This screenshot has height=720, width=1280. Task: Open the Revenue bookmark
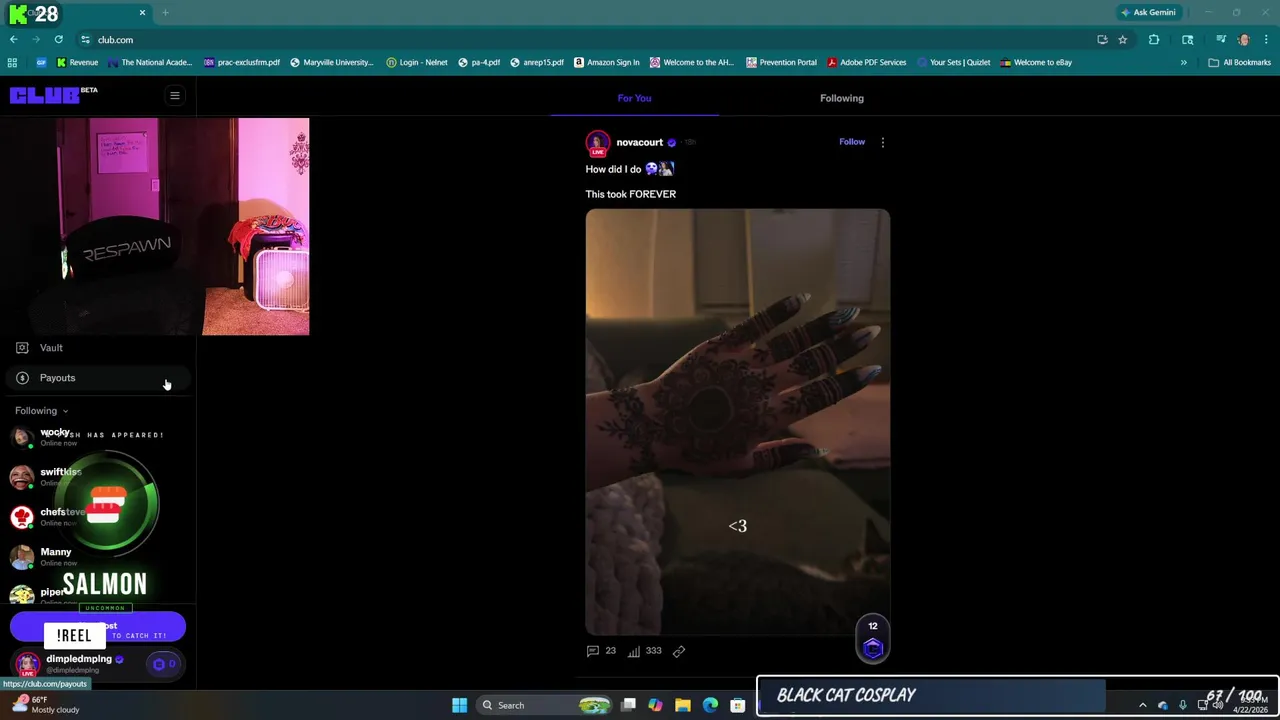77,62
